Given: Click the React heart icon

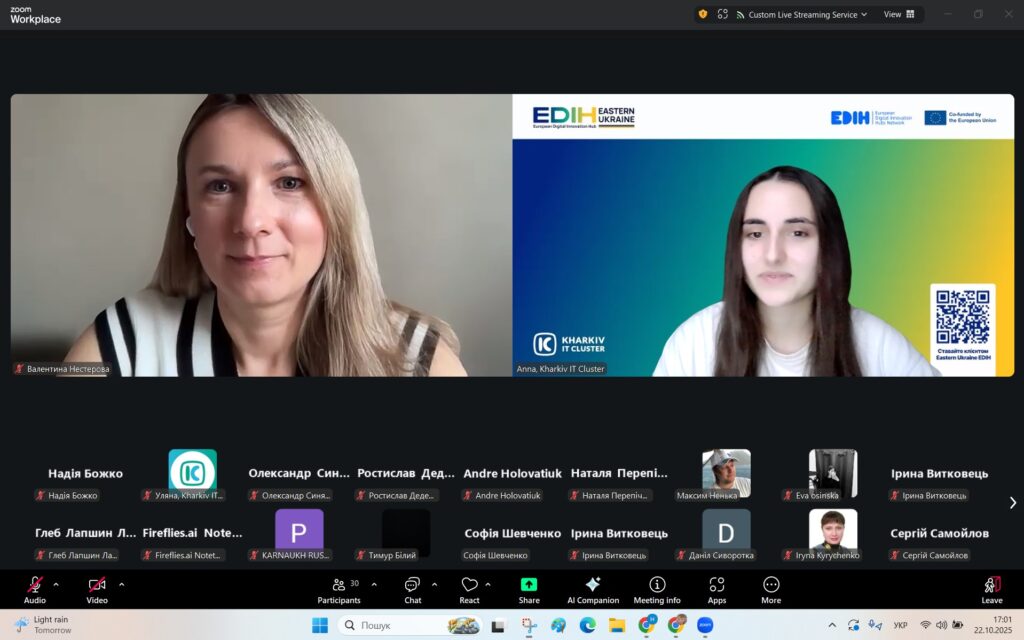Looking at the screenshot, I should click(x=469, y=585).
